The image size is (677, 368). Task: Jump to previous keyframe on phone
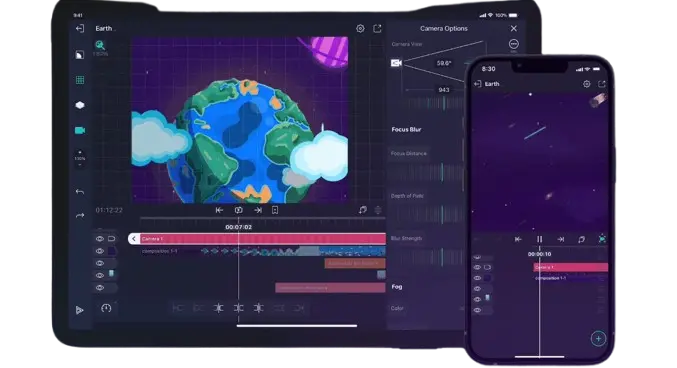[x=518, y=239]
